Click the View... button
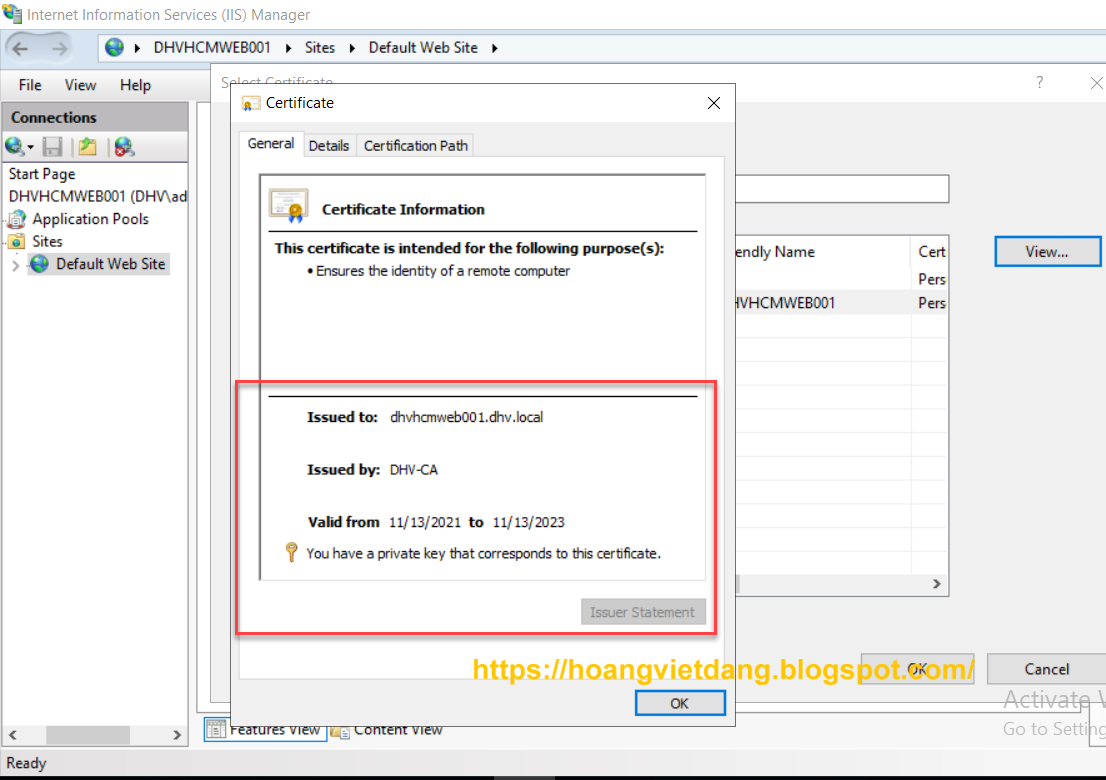Screen dimensions: 1106x780 coord(1047,252)
